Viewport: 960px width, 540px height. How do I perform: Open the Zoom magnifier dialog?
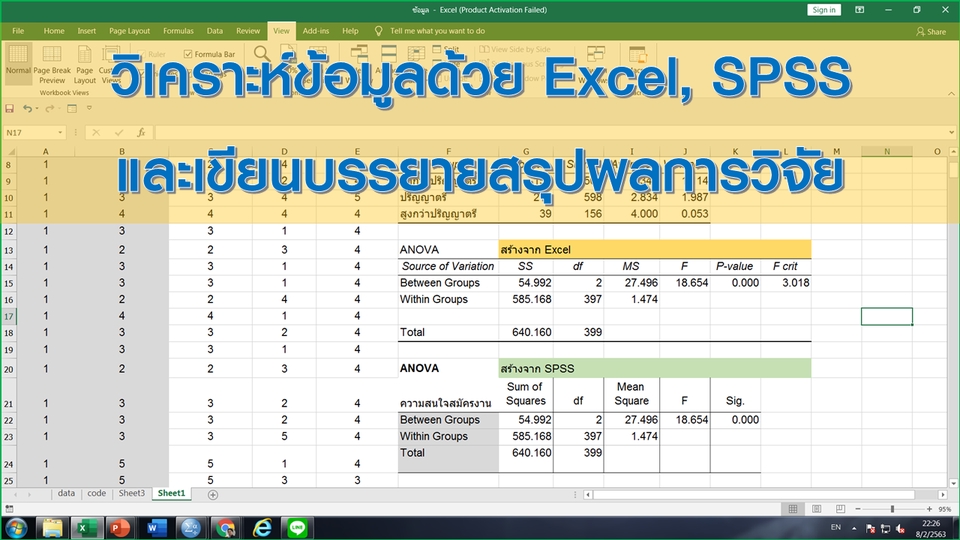tap(261, 54)
